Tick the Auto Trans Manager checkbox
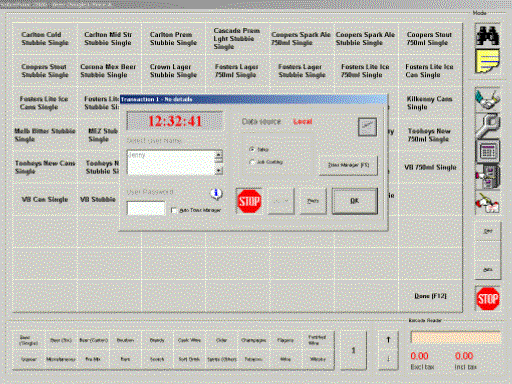The height and width of the screenshot is (384, 512). click(174, 210)
